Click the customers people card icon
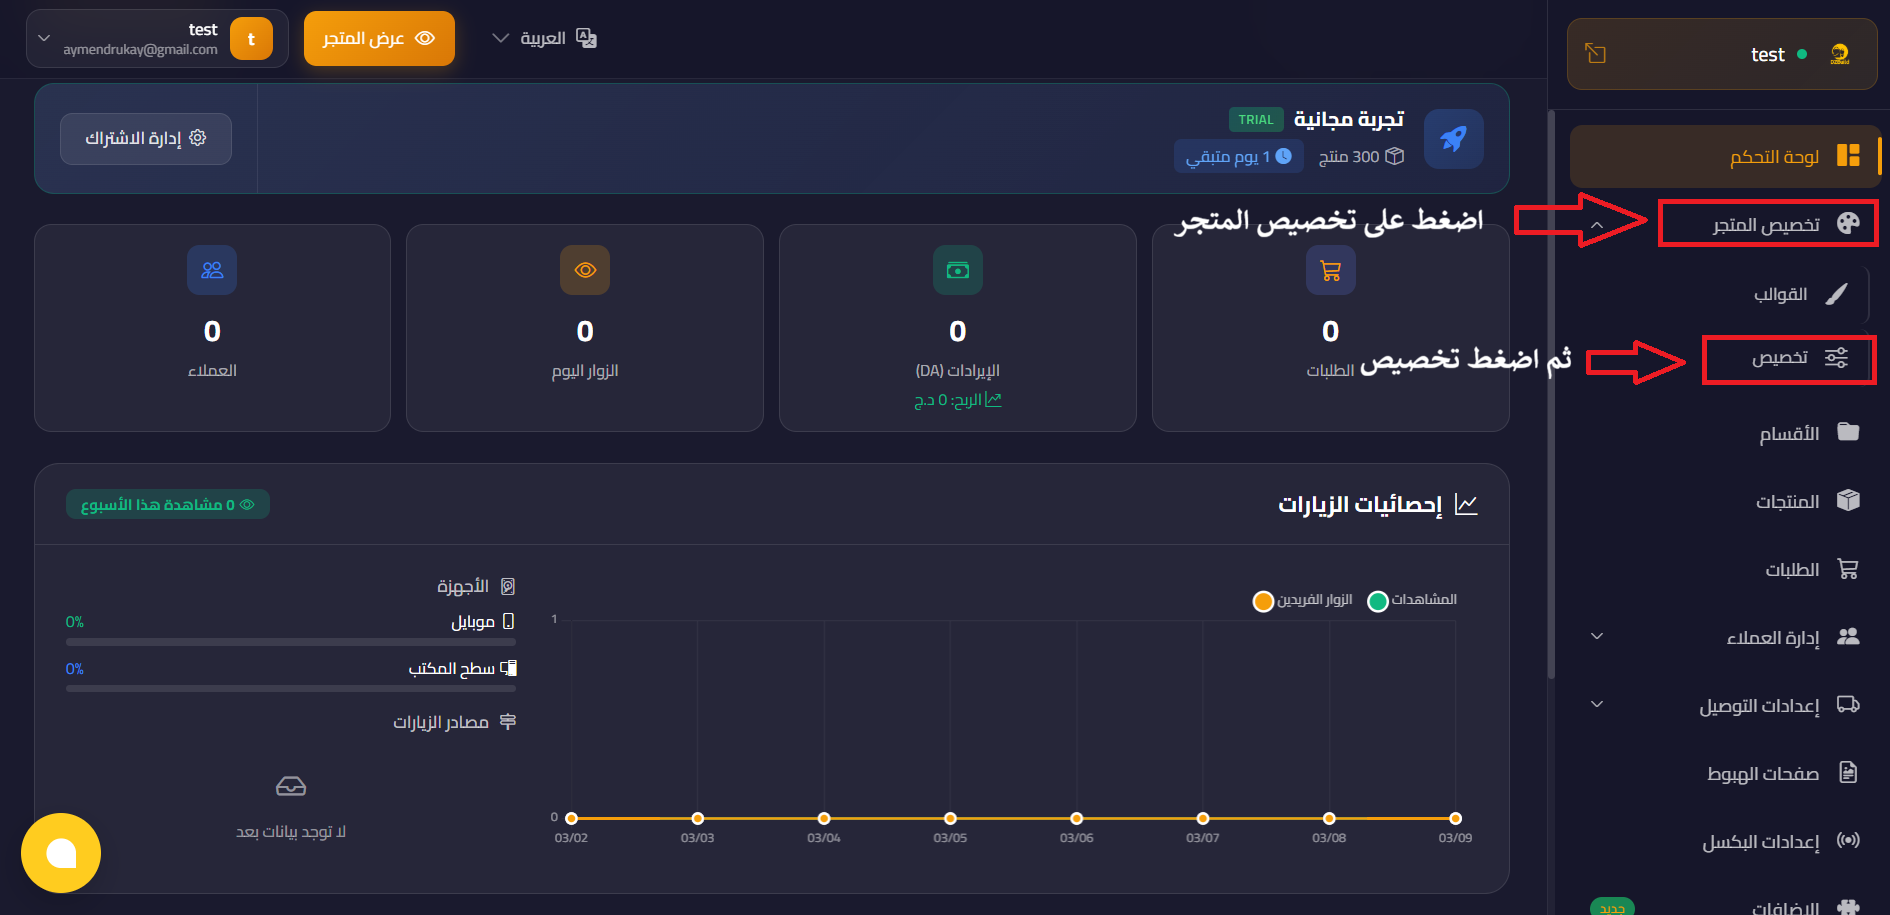The height and width of the screenshot is (915, 1890). coord(212,270)
